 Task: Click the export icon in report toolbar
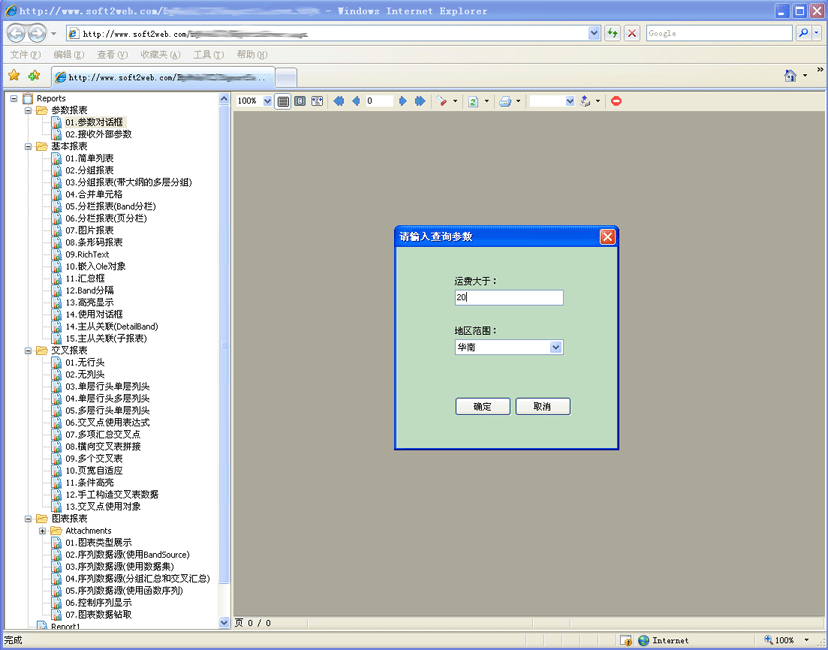pos(585,101)
